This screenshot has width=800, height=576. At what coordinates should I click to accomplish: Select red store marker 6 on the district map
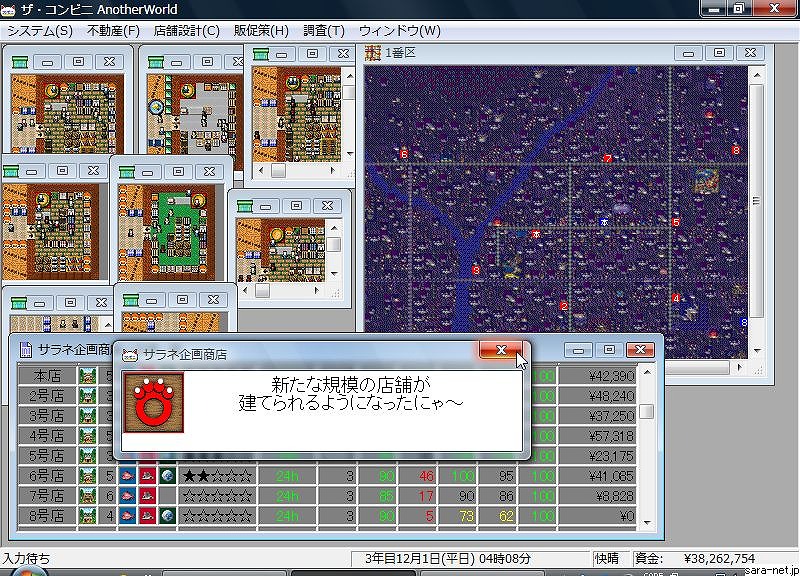click(404, 154)
